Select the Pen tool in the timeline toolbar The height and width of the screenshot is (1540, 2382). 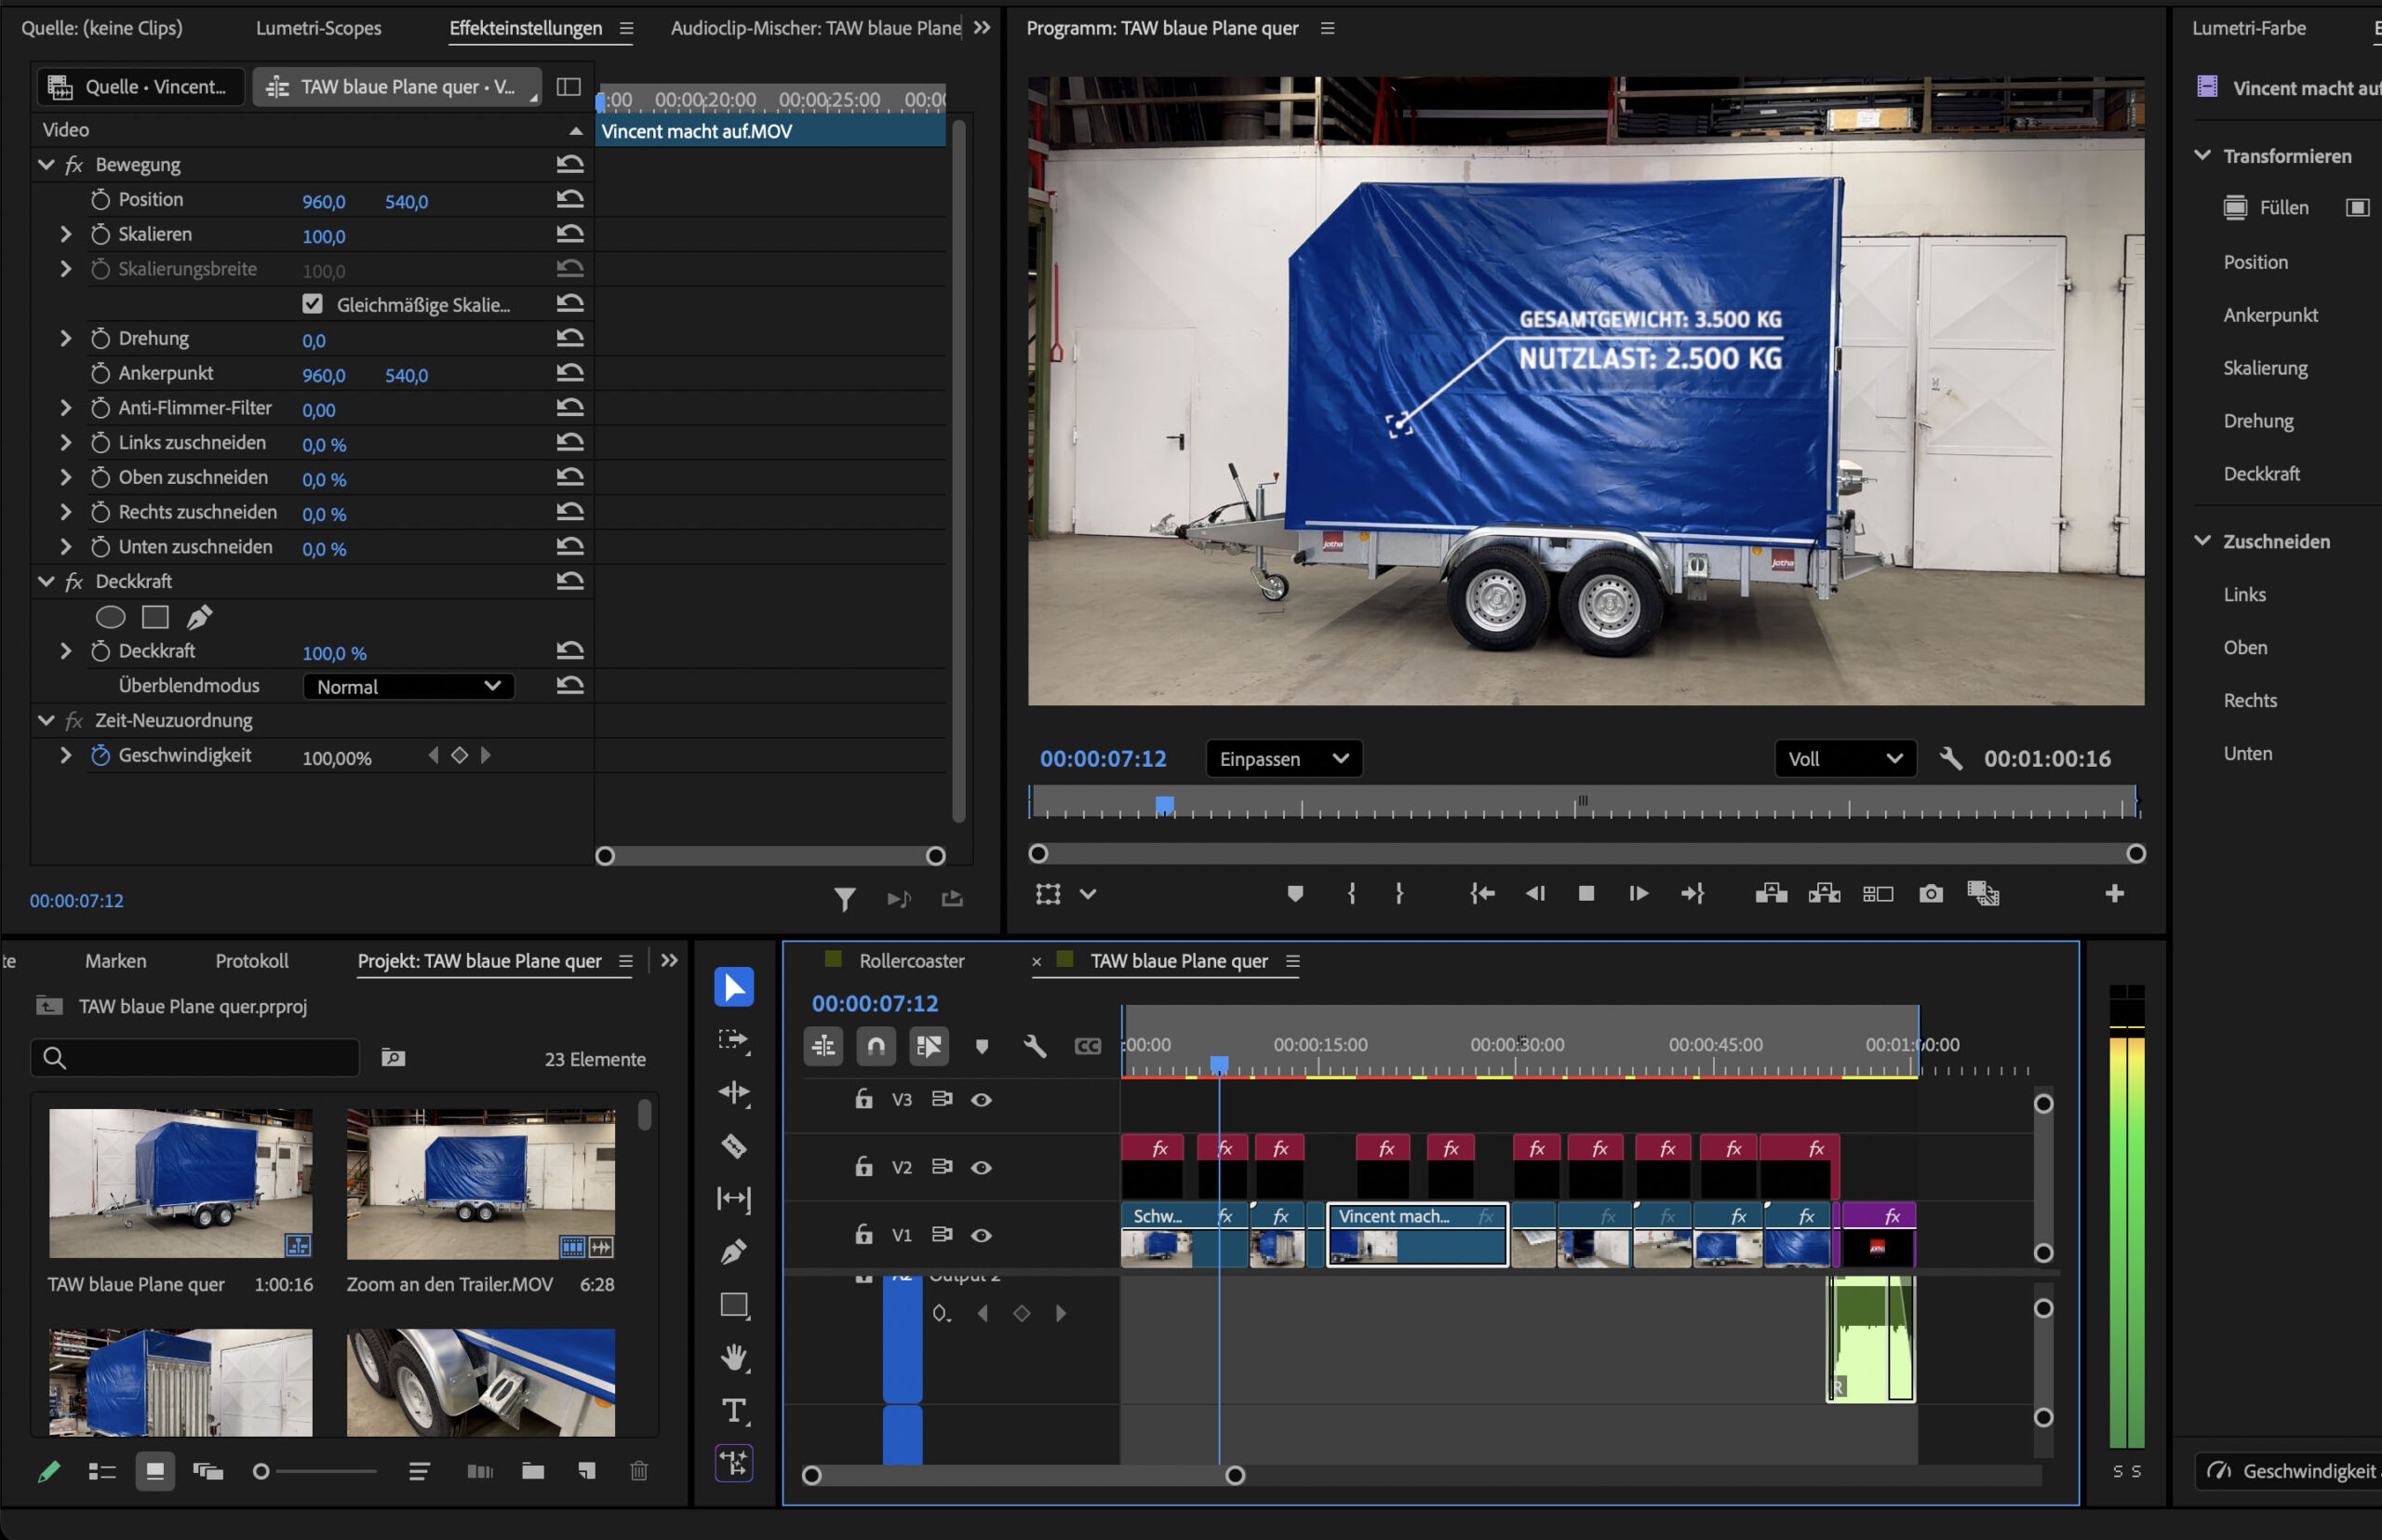click(734, 1251)
